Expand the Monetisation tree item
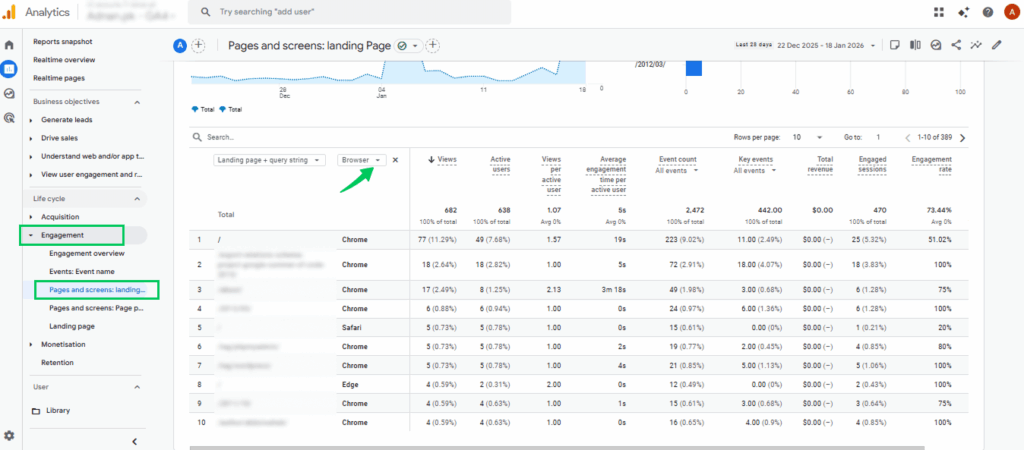 (x=30, y=344)
